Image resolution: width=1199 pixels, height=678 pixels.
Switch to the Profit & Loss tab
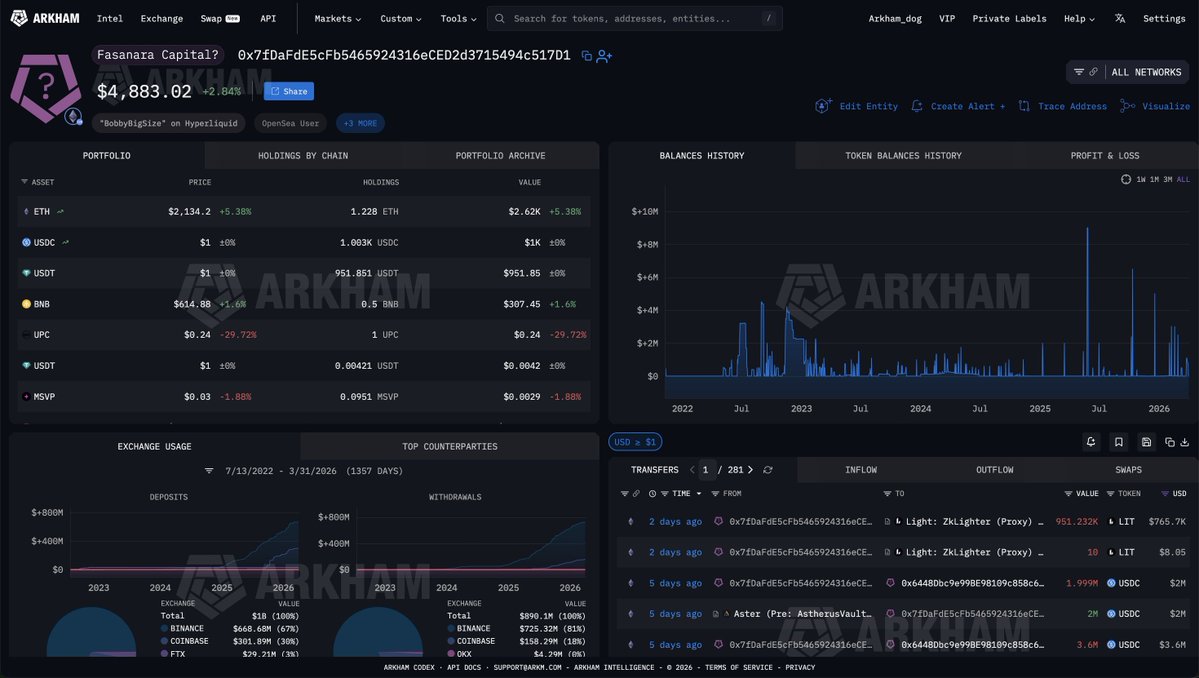pos(1104,155)
